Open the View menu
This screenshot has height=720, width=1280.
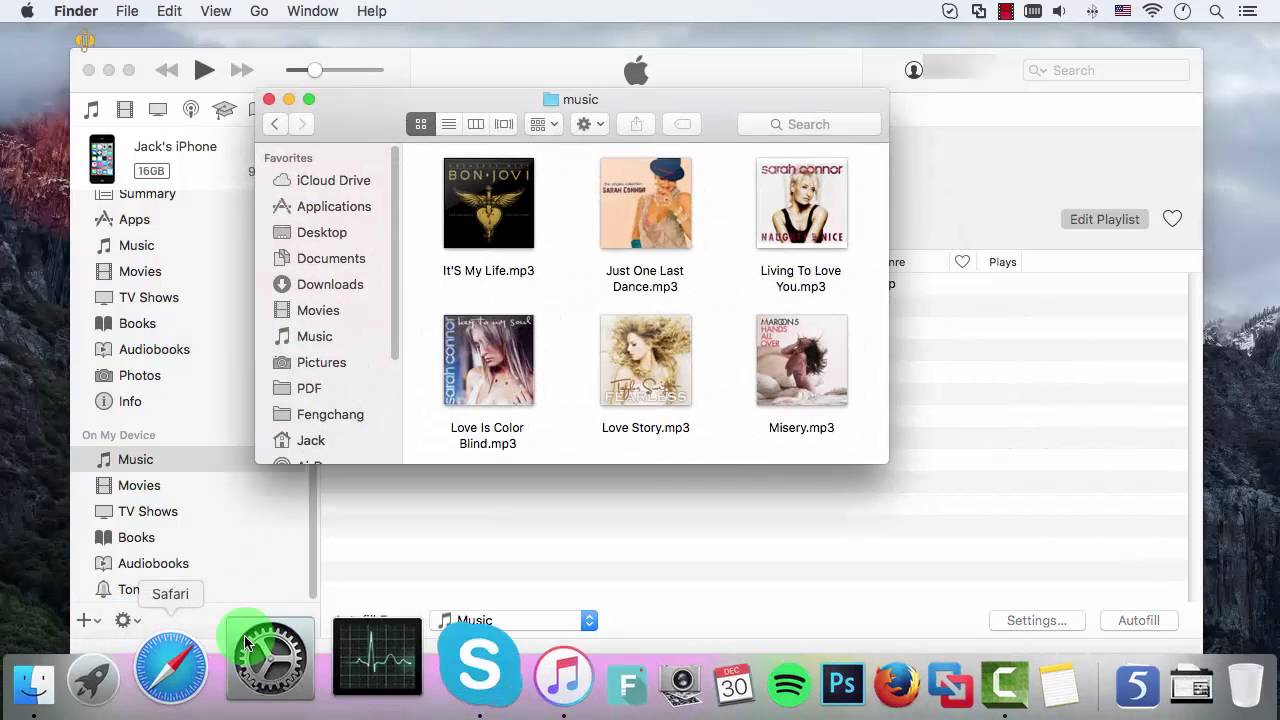tap(215, 11)
